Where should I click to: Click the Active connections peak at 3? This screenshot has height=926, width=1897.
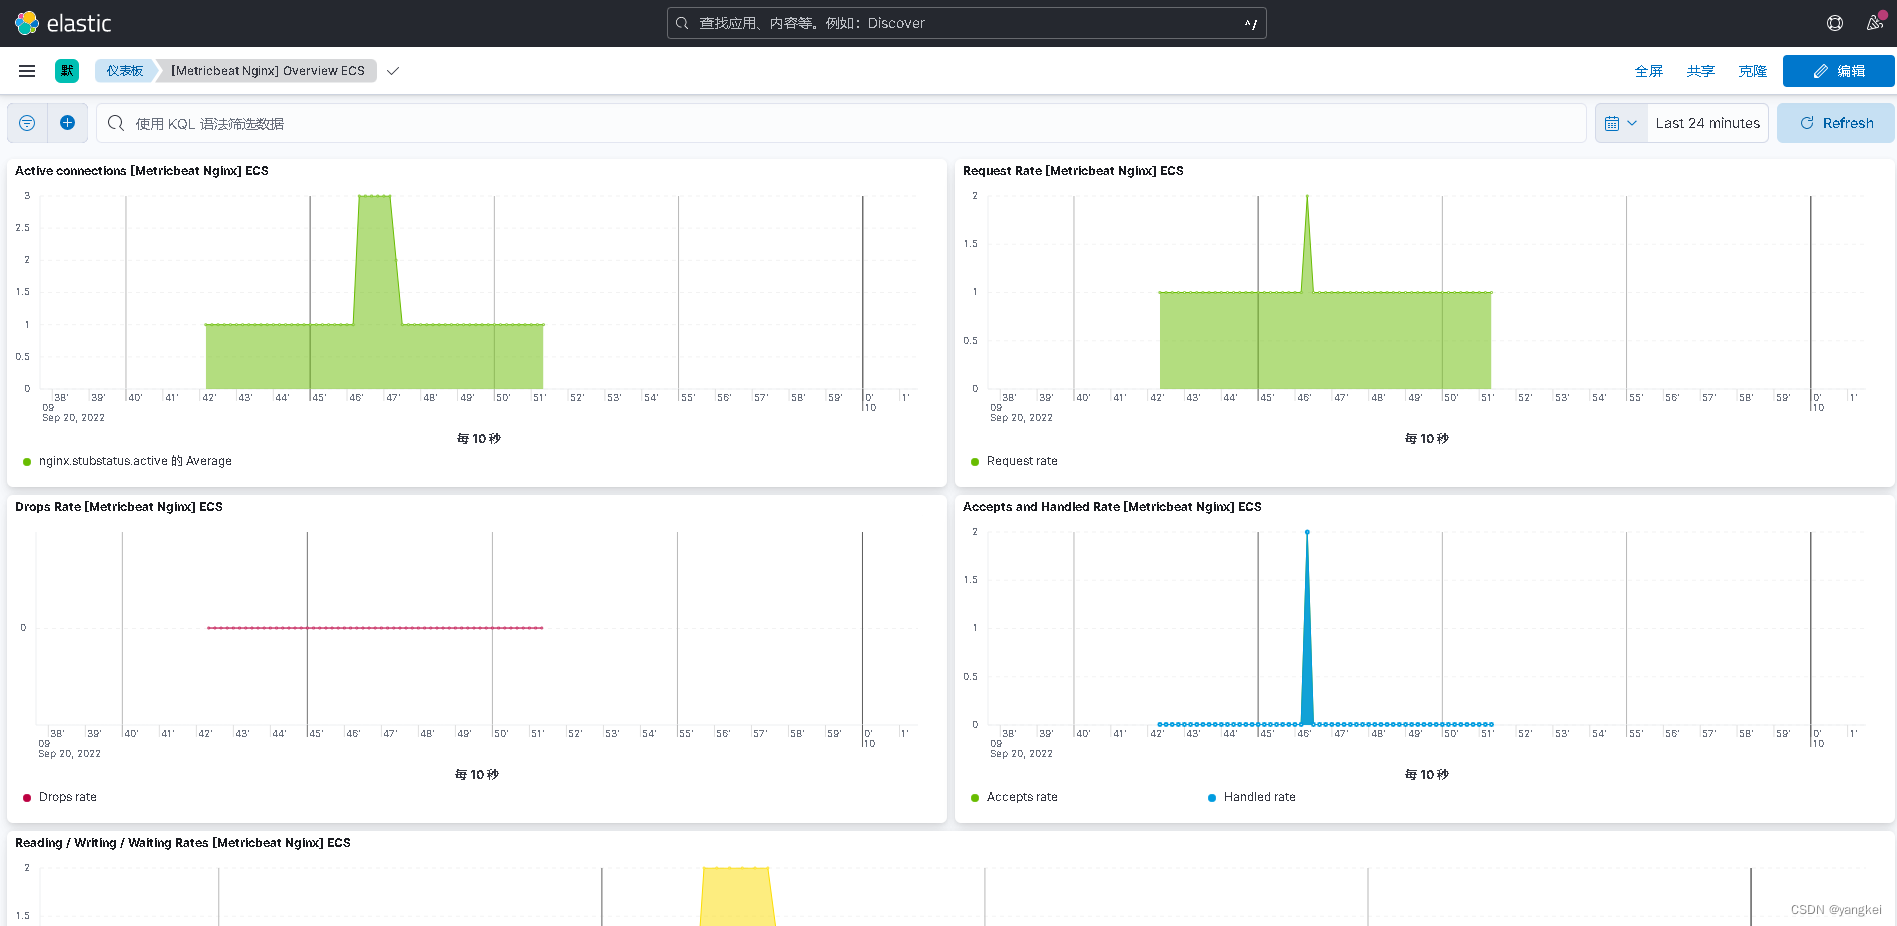click(x=375, y=197)
